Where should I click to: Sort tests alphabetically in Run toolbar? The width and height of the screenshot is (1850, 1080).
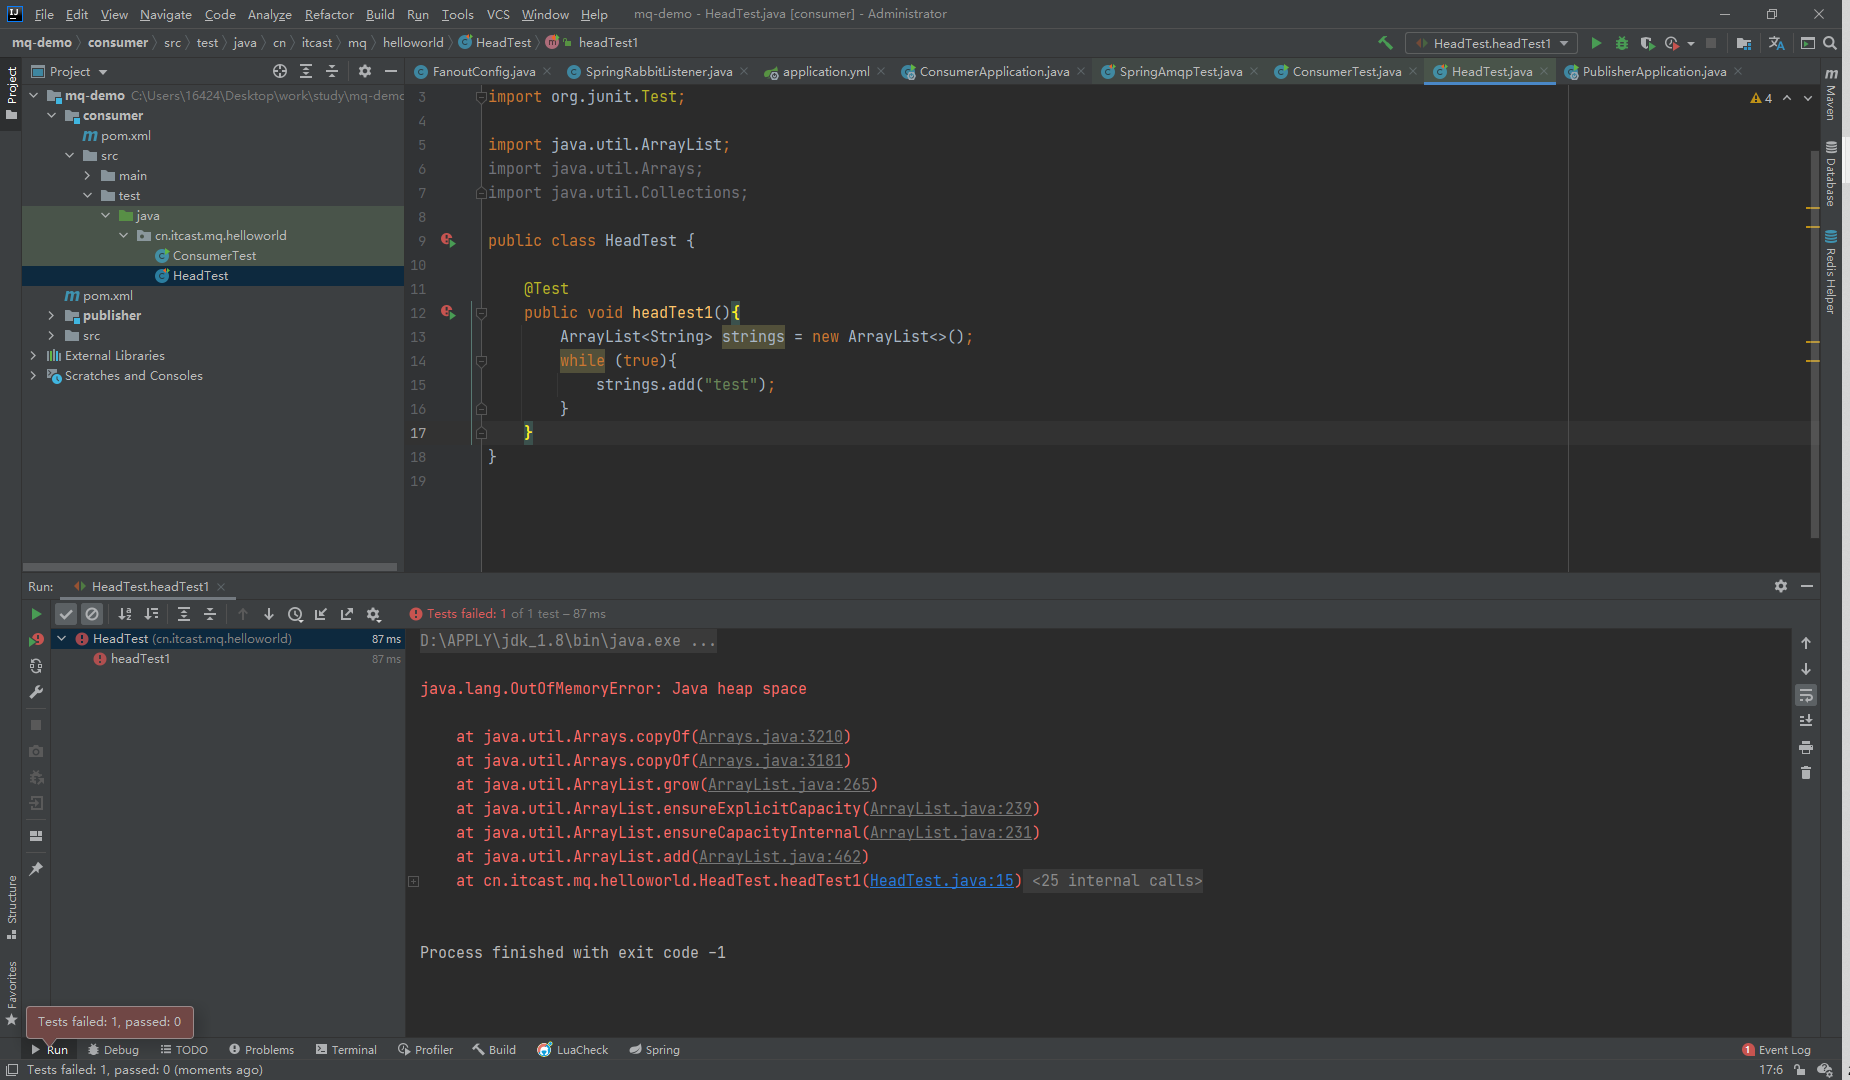pyautogui.click(x=125, y=614)
